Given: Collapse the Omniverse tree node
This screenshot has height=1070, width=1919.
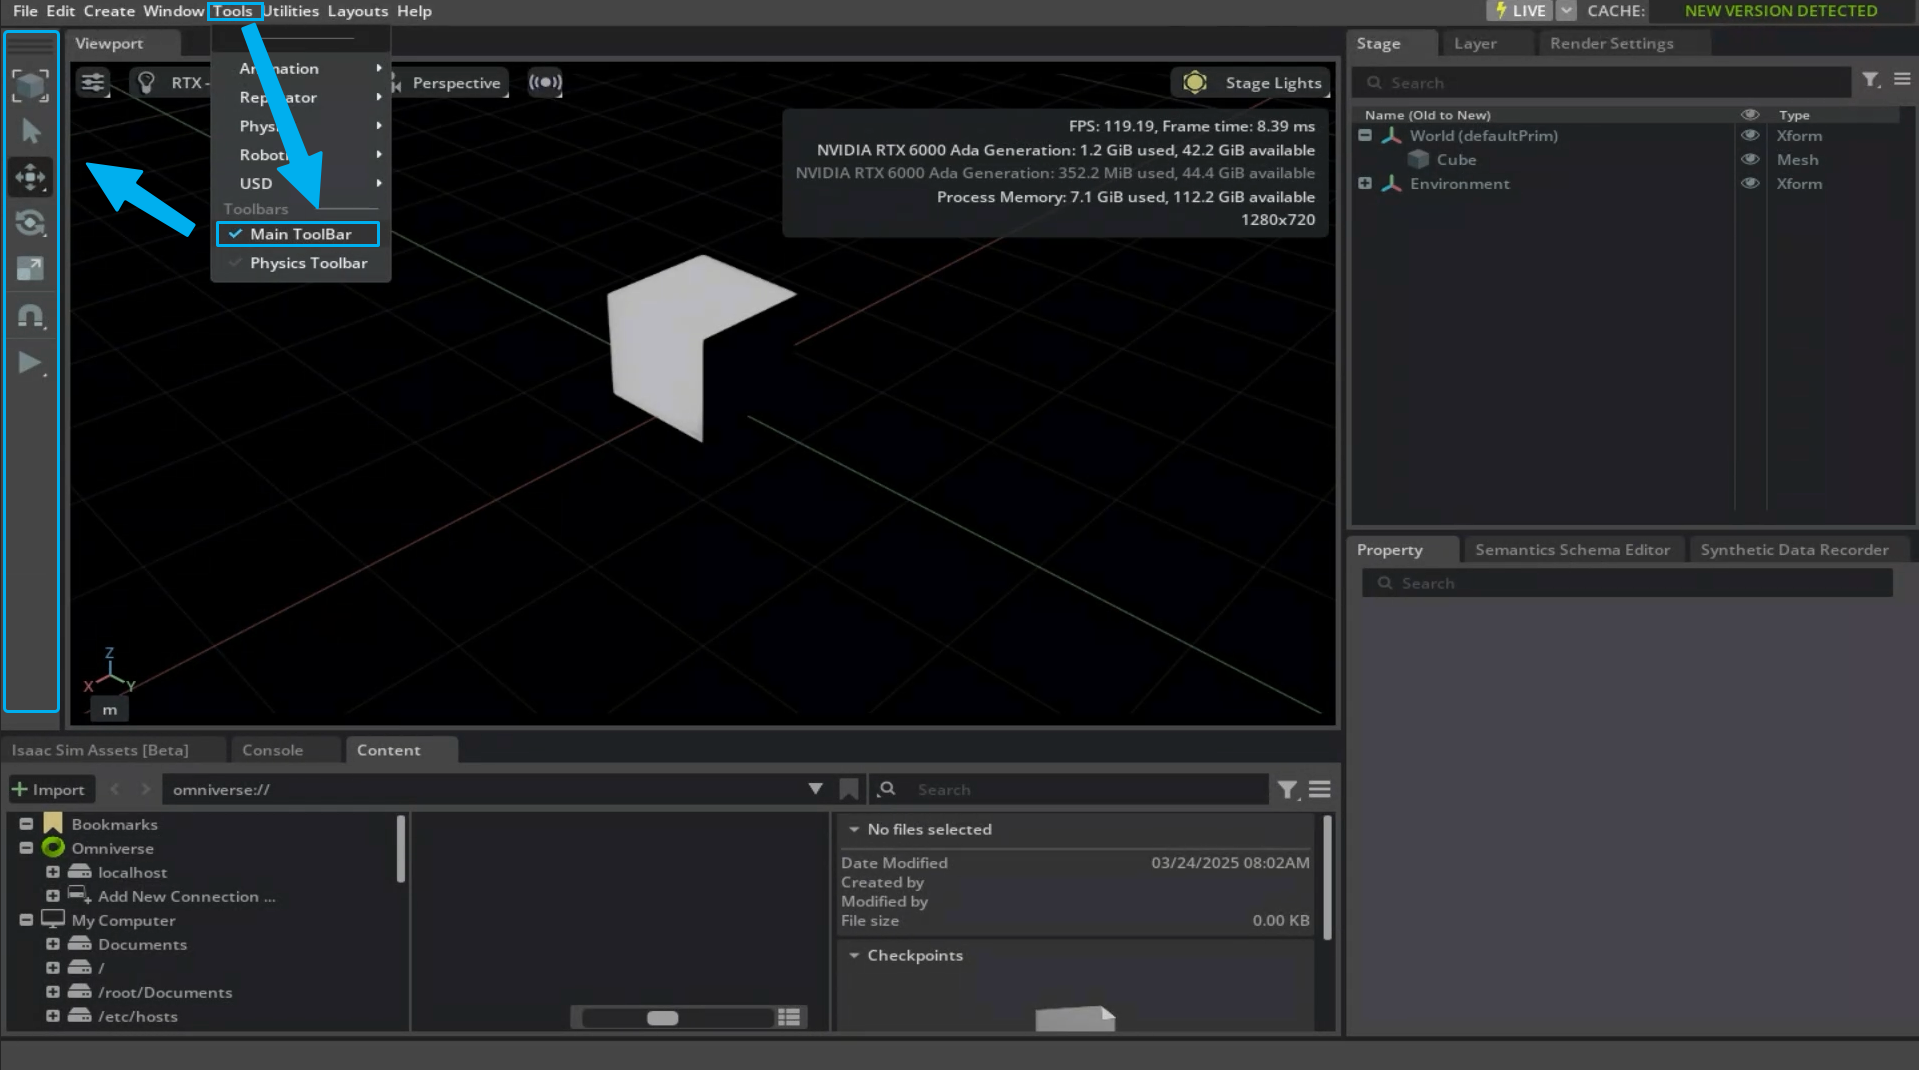Looking at the screenshot, I should point(26,848).
